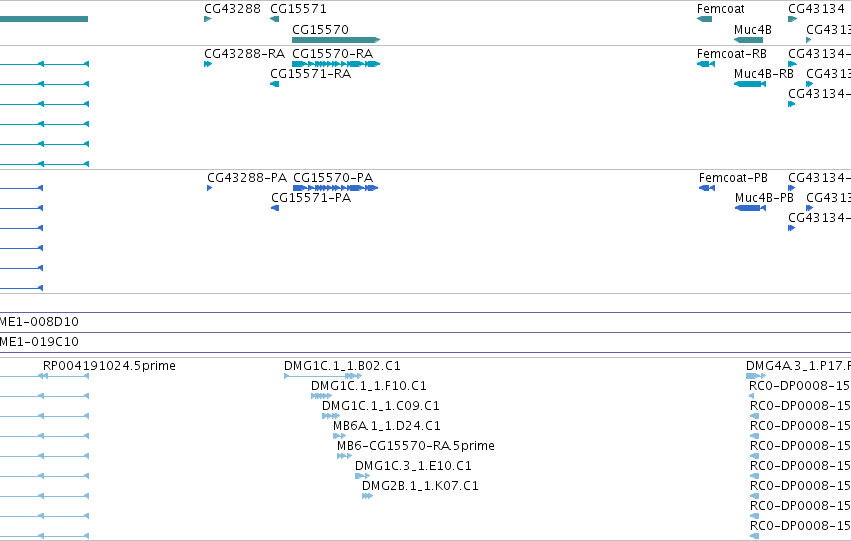The height and width of the screenshot is (541, 851).
Task: Select the CG15570 gene bar
Action: pyautogui.click(x=336, y=40)
